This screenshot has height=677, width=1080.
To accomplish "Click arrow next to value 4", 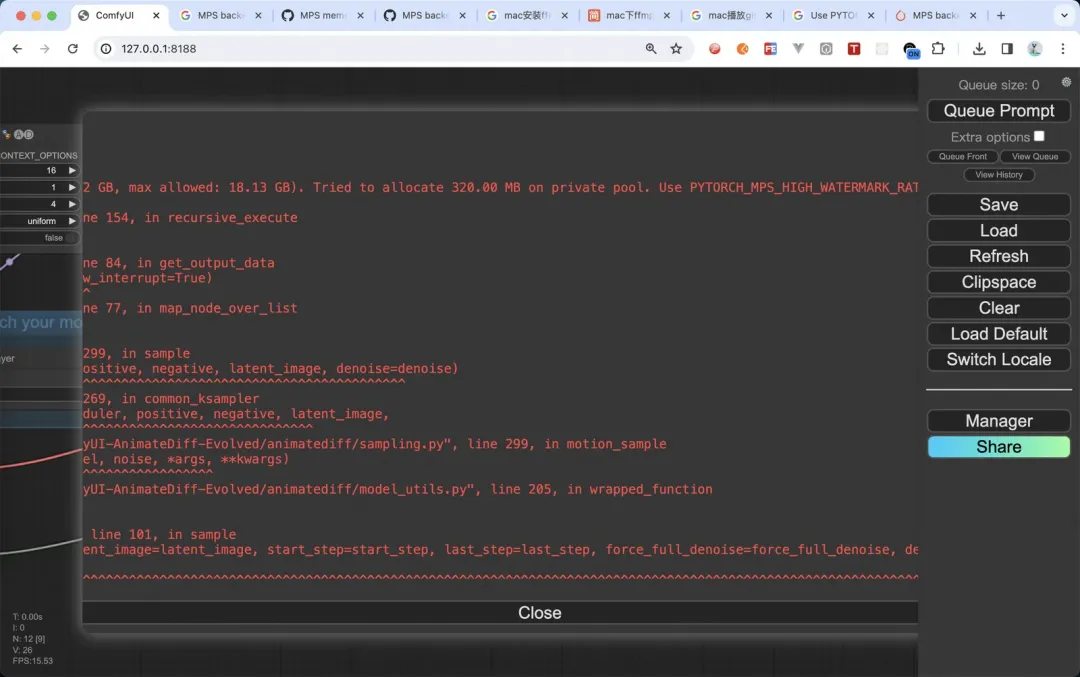I will 72,204.
